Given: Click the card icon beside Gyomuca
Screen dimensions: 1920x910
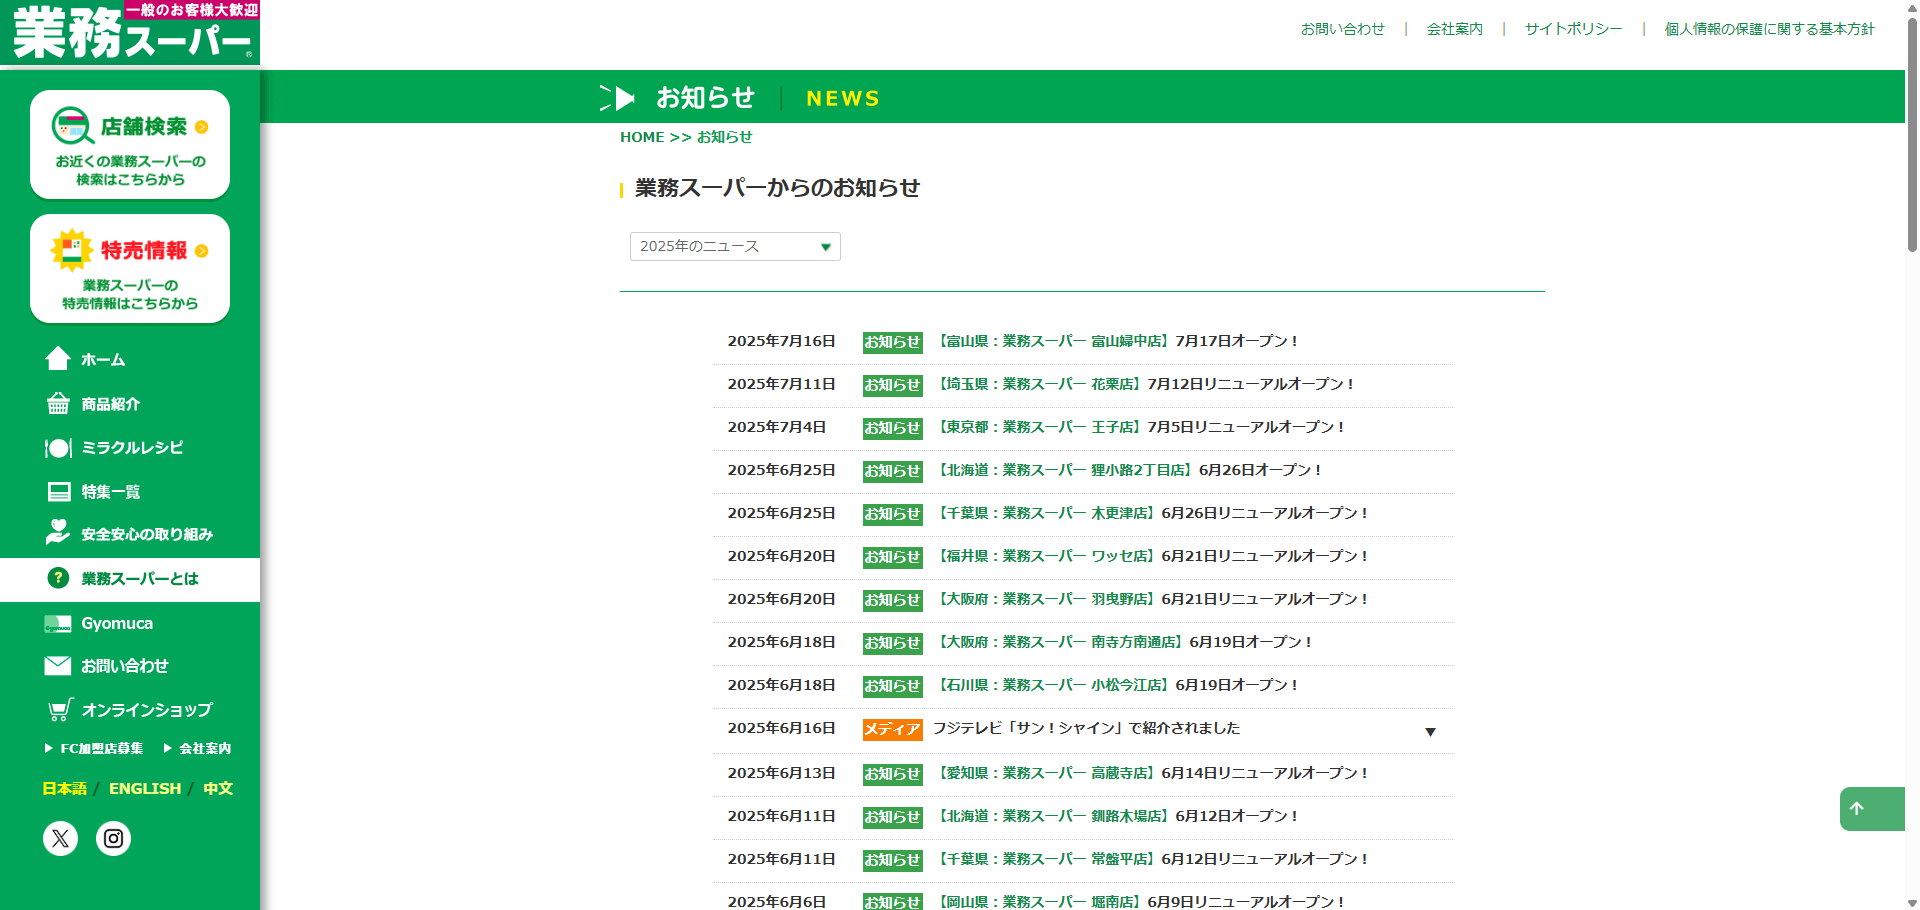Looking at the screenshot, I should click(x=58, y=624).
